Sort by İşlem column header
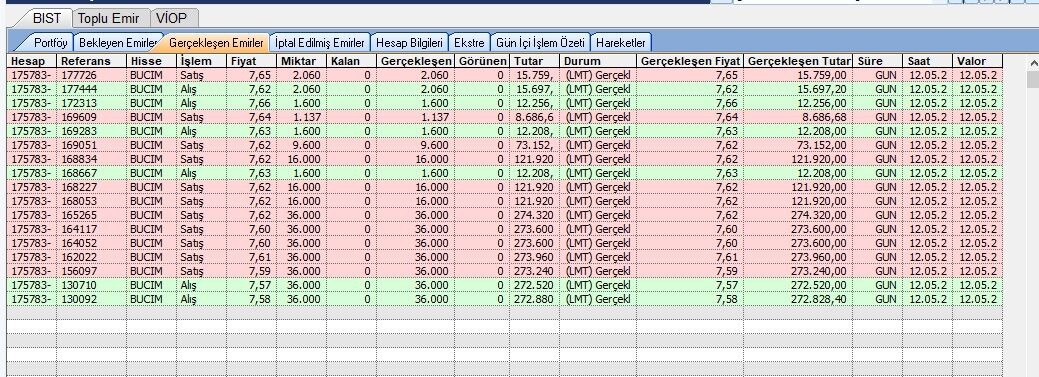This screenshot has width=1039, height=377. [201, 61]
